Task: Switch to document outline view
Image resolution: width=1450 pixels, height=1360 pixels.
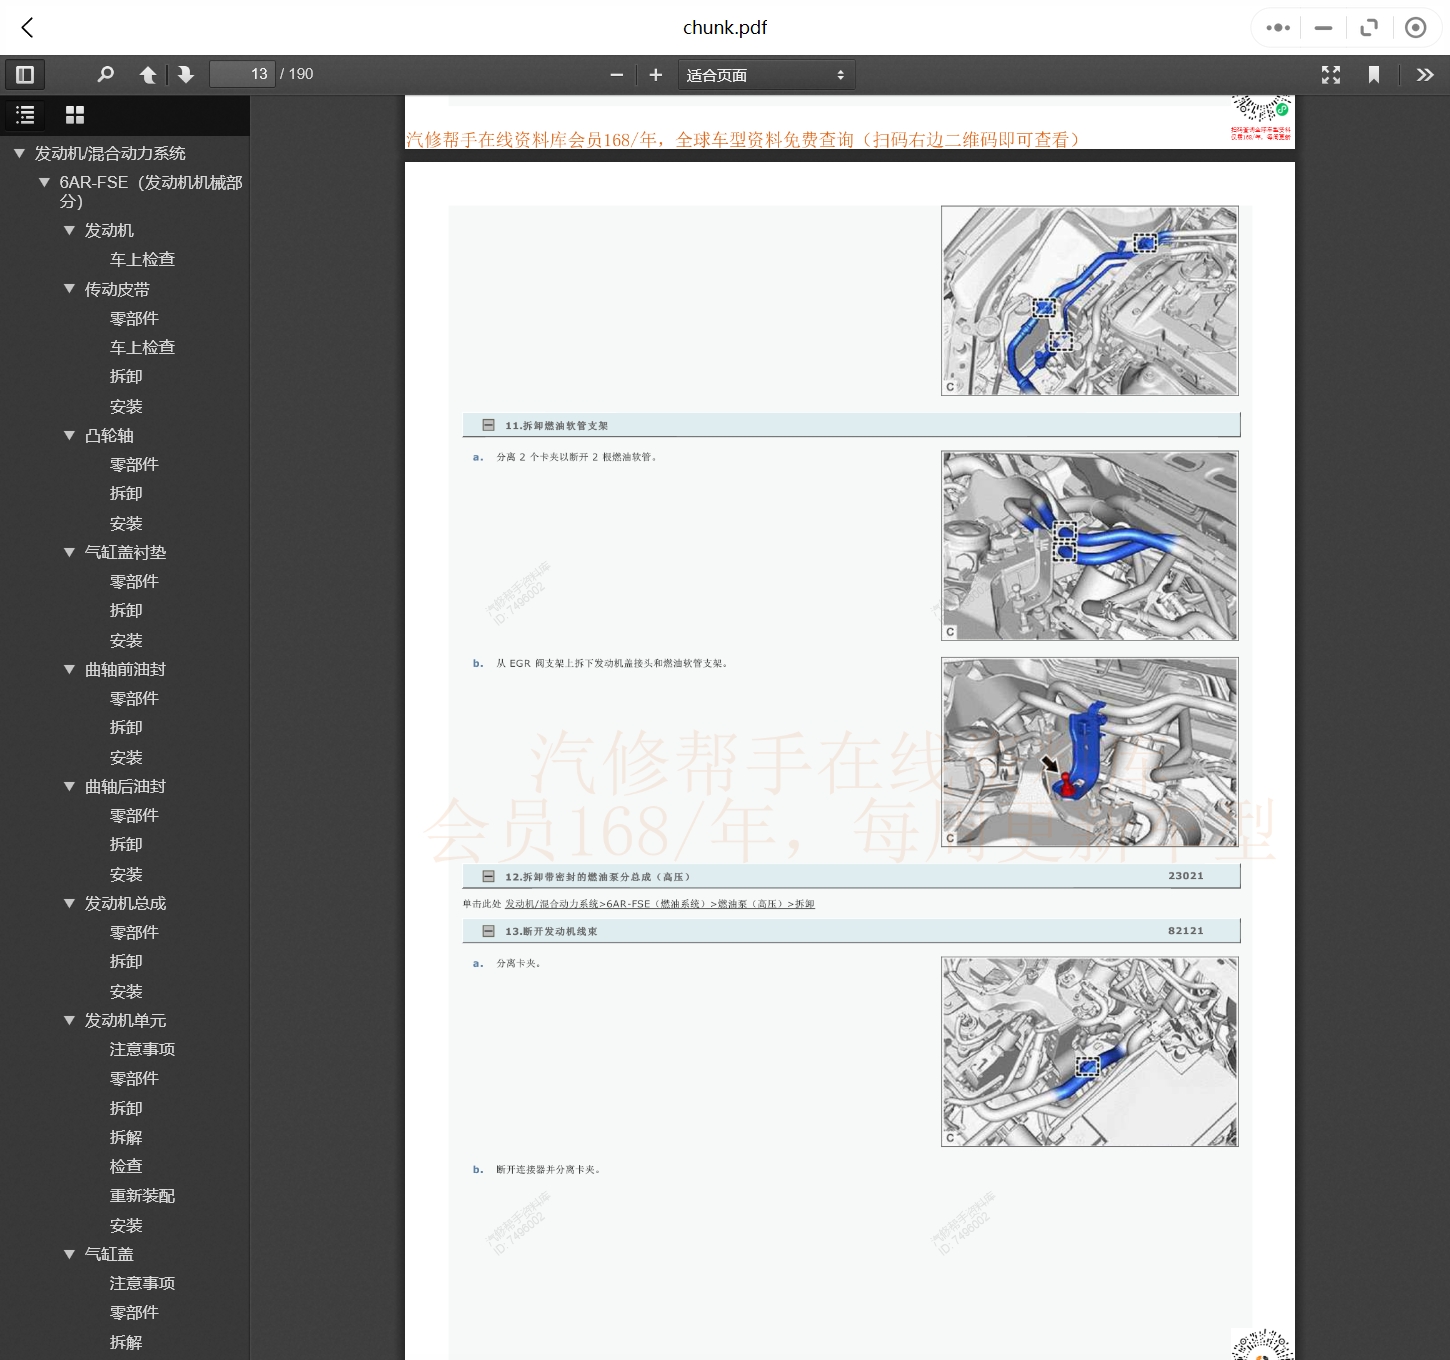Action: pyautogui.click(x=25, y=115)
